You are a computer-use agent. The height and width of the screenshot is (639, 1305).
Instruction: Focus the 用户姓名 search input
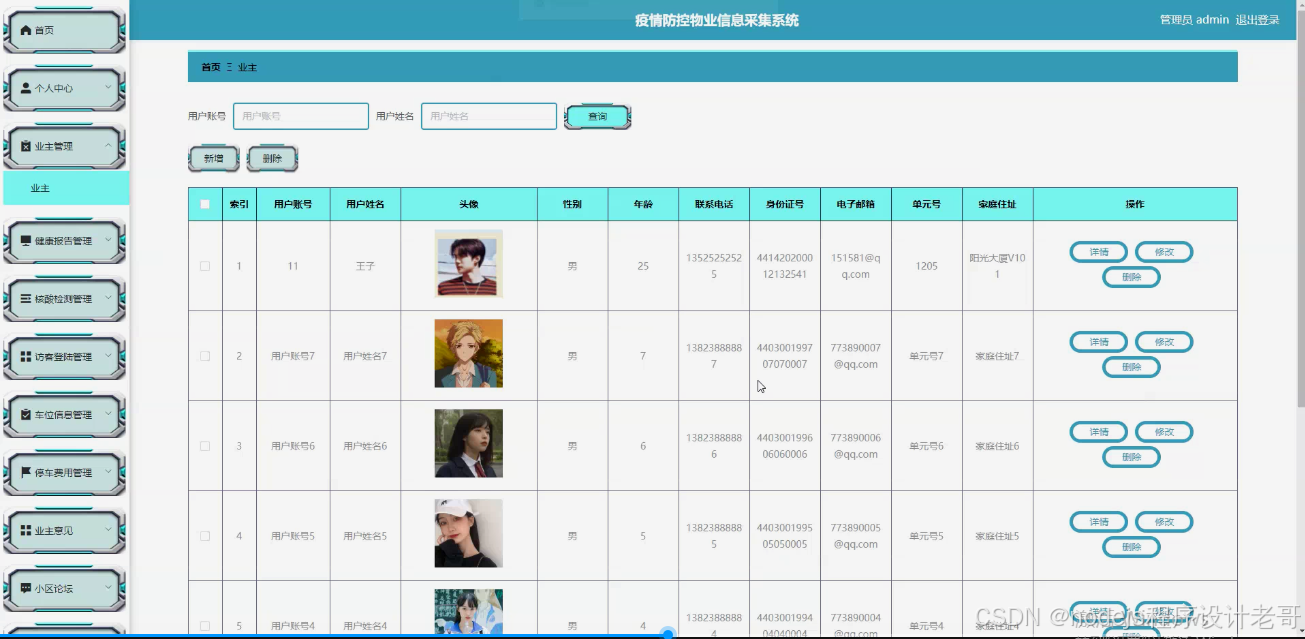click(489, 116)
